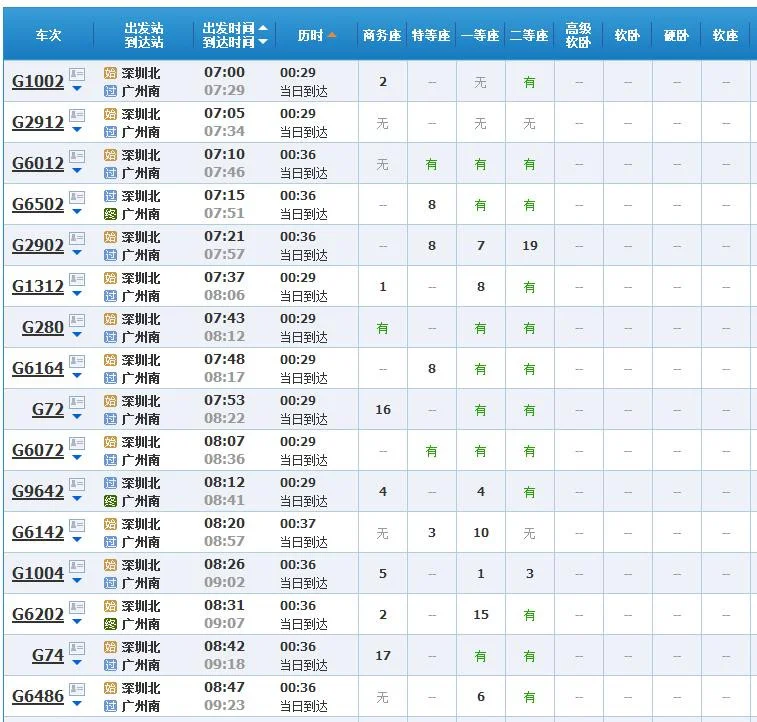Open ID card icon next to G1004
Viewport: 757px width, 722px height.
[x=77, y=566]
